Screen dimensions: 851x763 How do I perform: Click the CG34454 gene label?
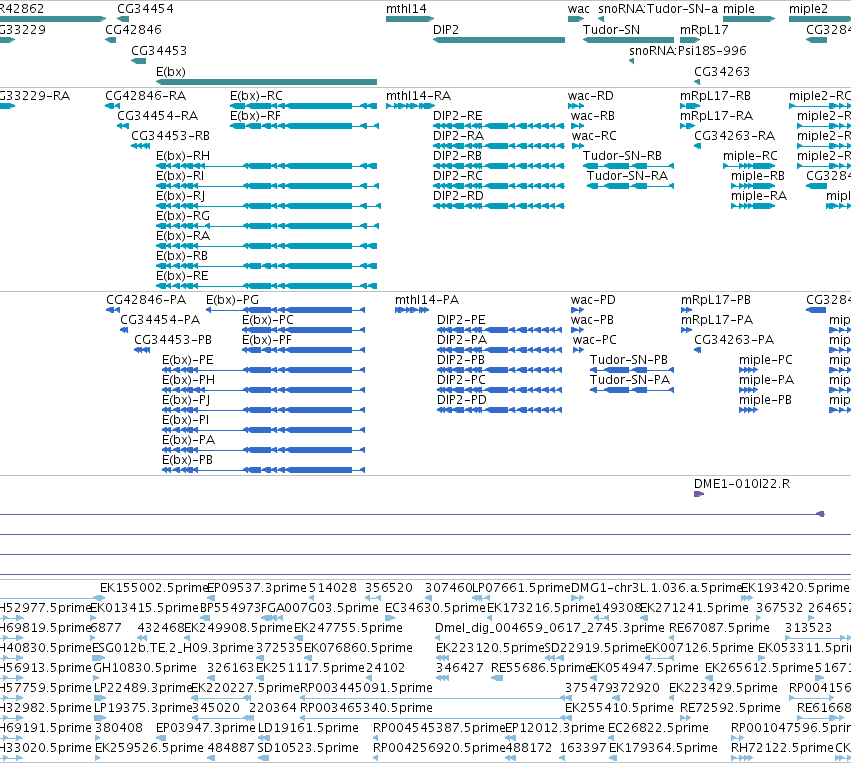pos(145,9)
